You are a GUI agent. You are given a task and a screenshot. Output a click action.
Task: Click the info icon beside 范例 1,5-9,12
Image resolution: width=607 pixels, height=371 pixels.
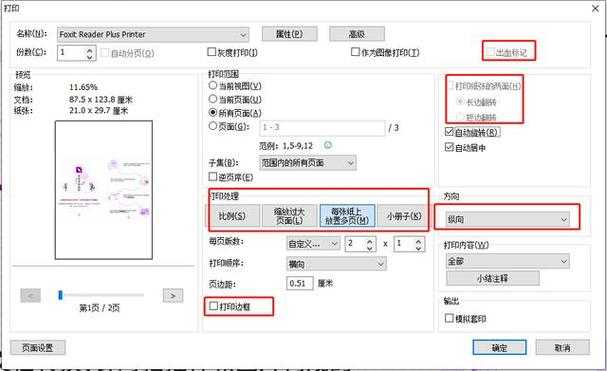pyautogui.click(x=328, y=145)
